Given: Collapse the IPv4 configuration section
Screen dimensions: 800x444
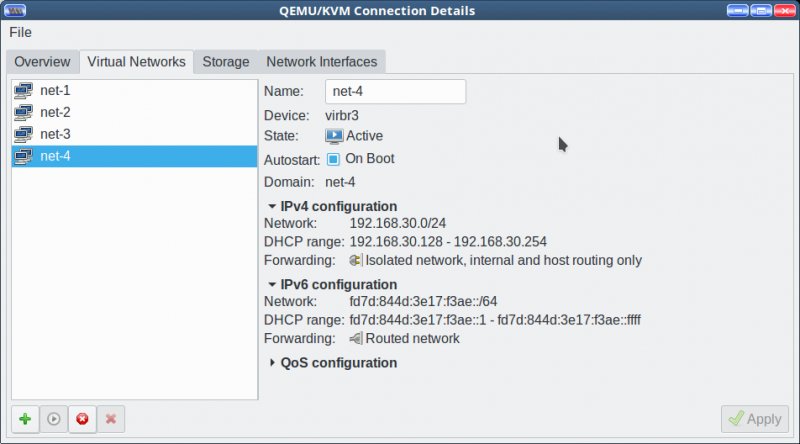Looking at the screenshot, I should point(272,206).
